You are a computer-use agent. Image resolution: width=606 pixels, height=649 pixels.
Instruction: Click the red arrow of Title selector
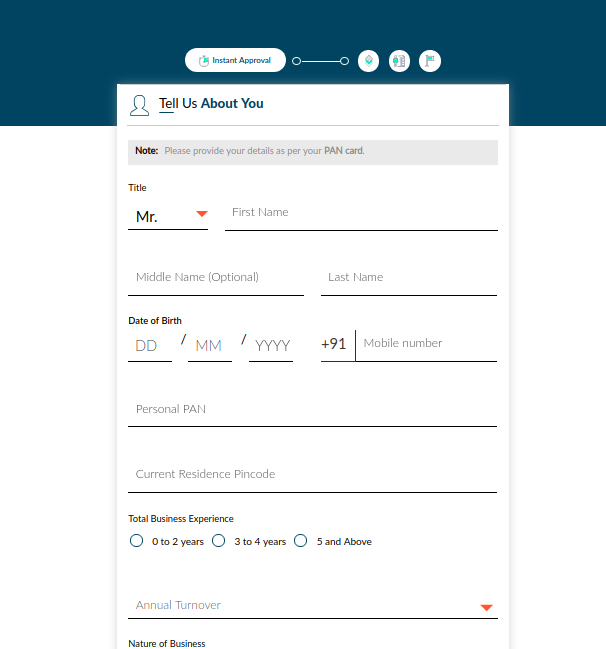[x=201, y=214]
